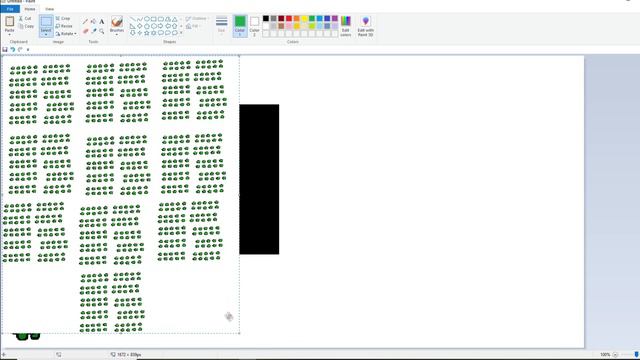Click the Undo arrow in quick access toolbar
This screenshot has height=360, width=640.
13,49
